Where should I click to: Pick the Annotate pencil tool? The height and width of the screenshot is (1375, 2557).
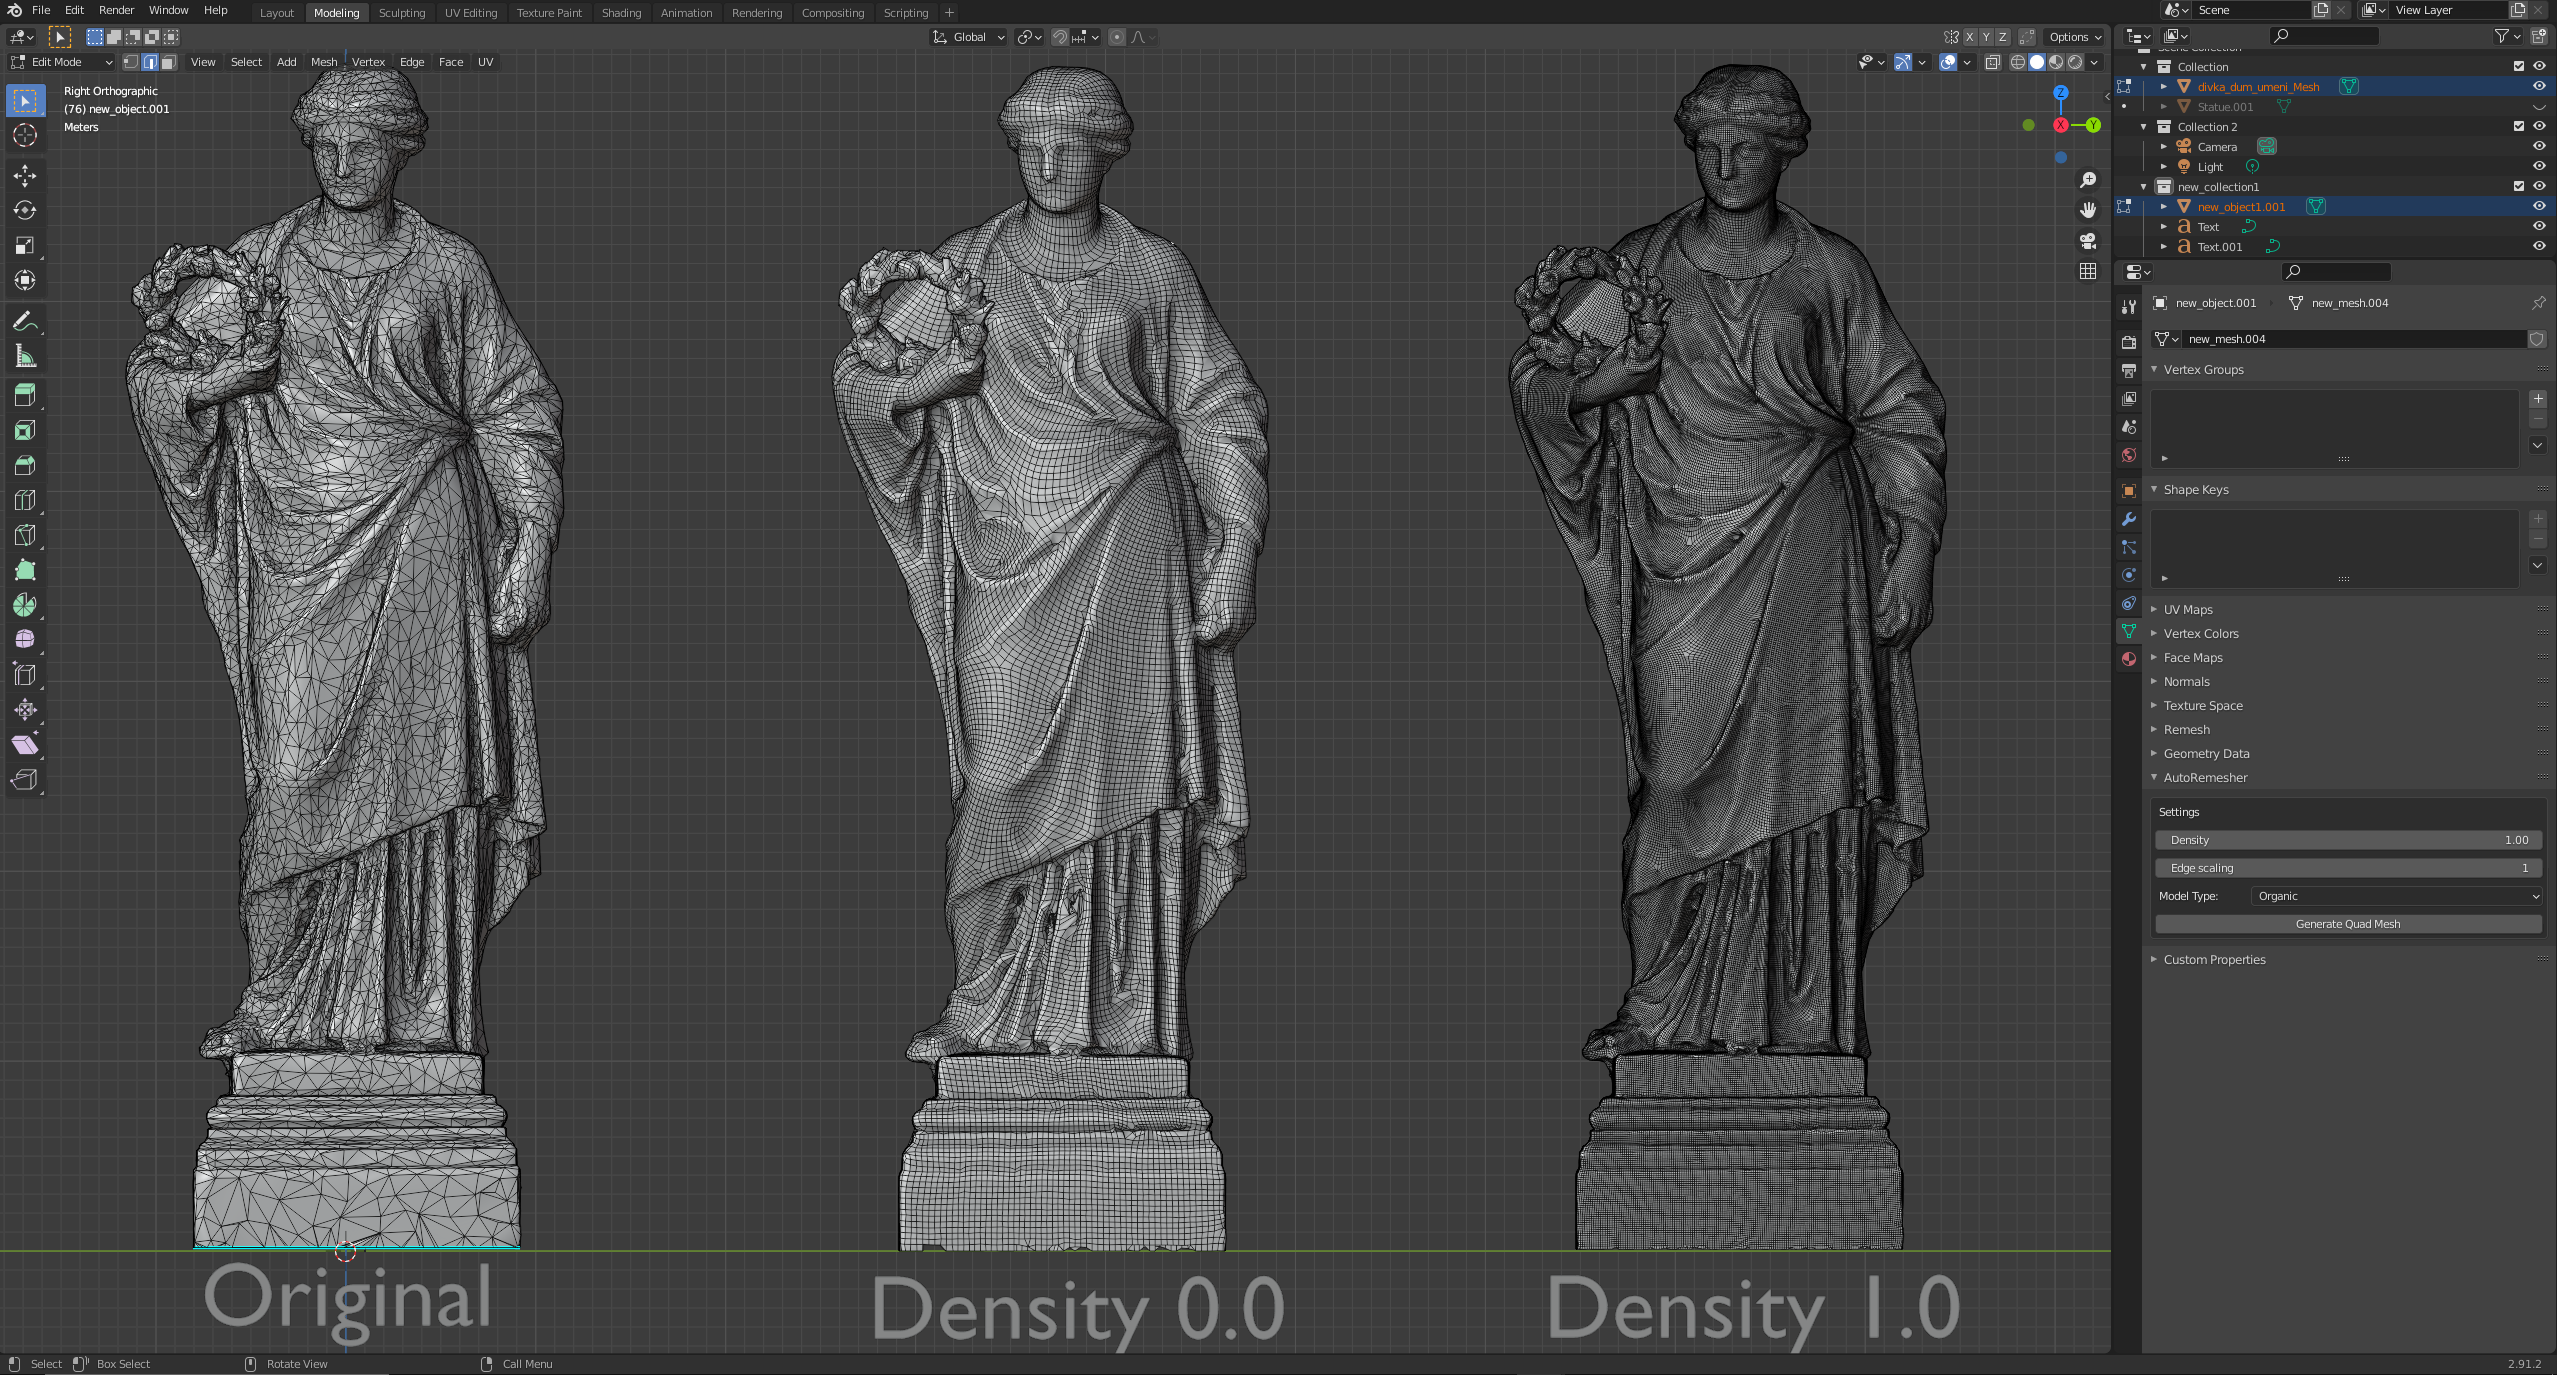[25, 322]
